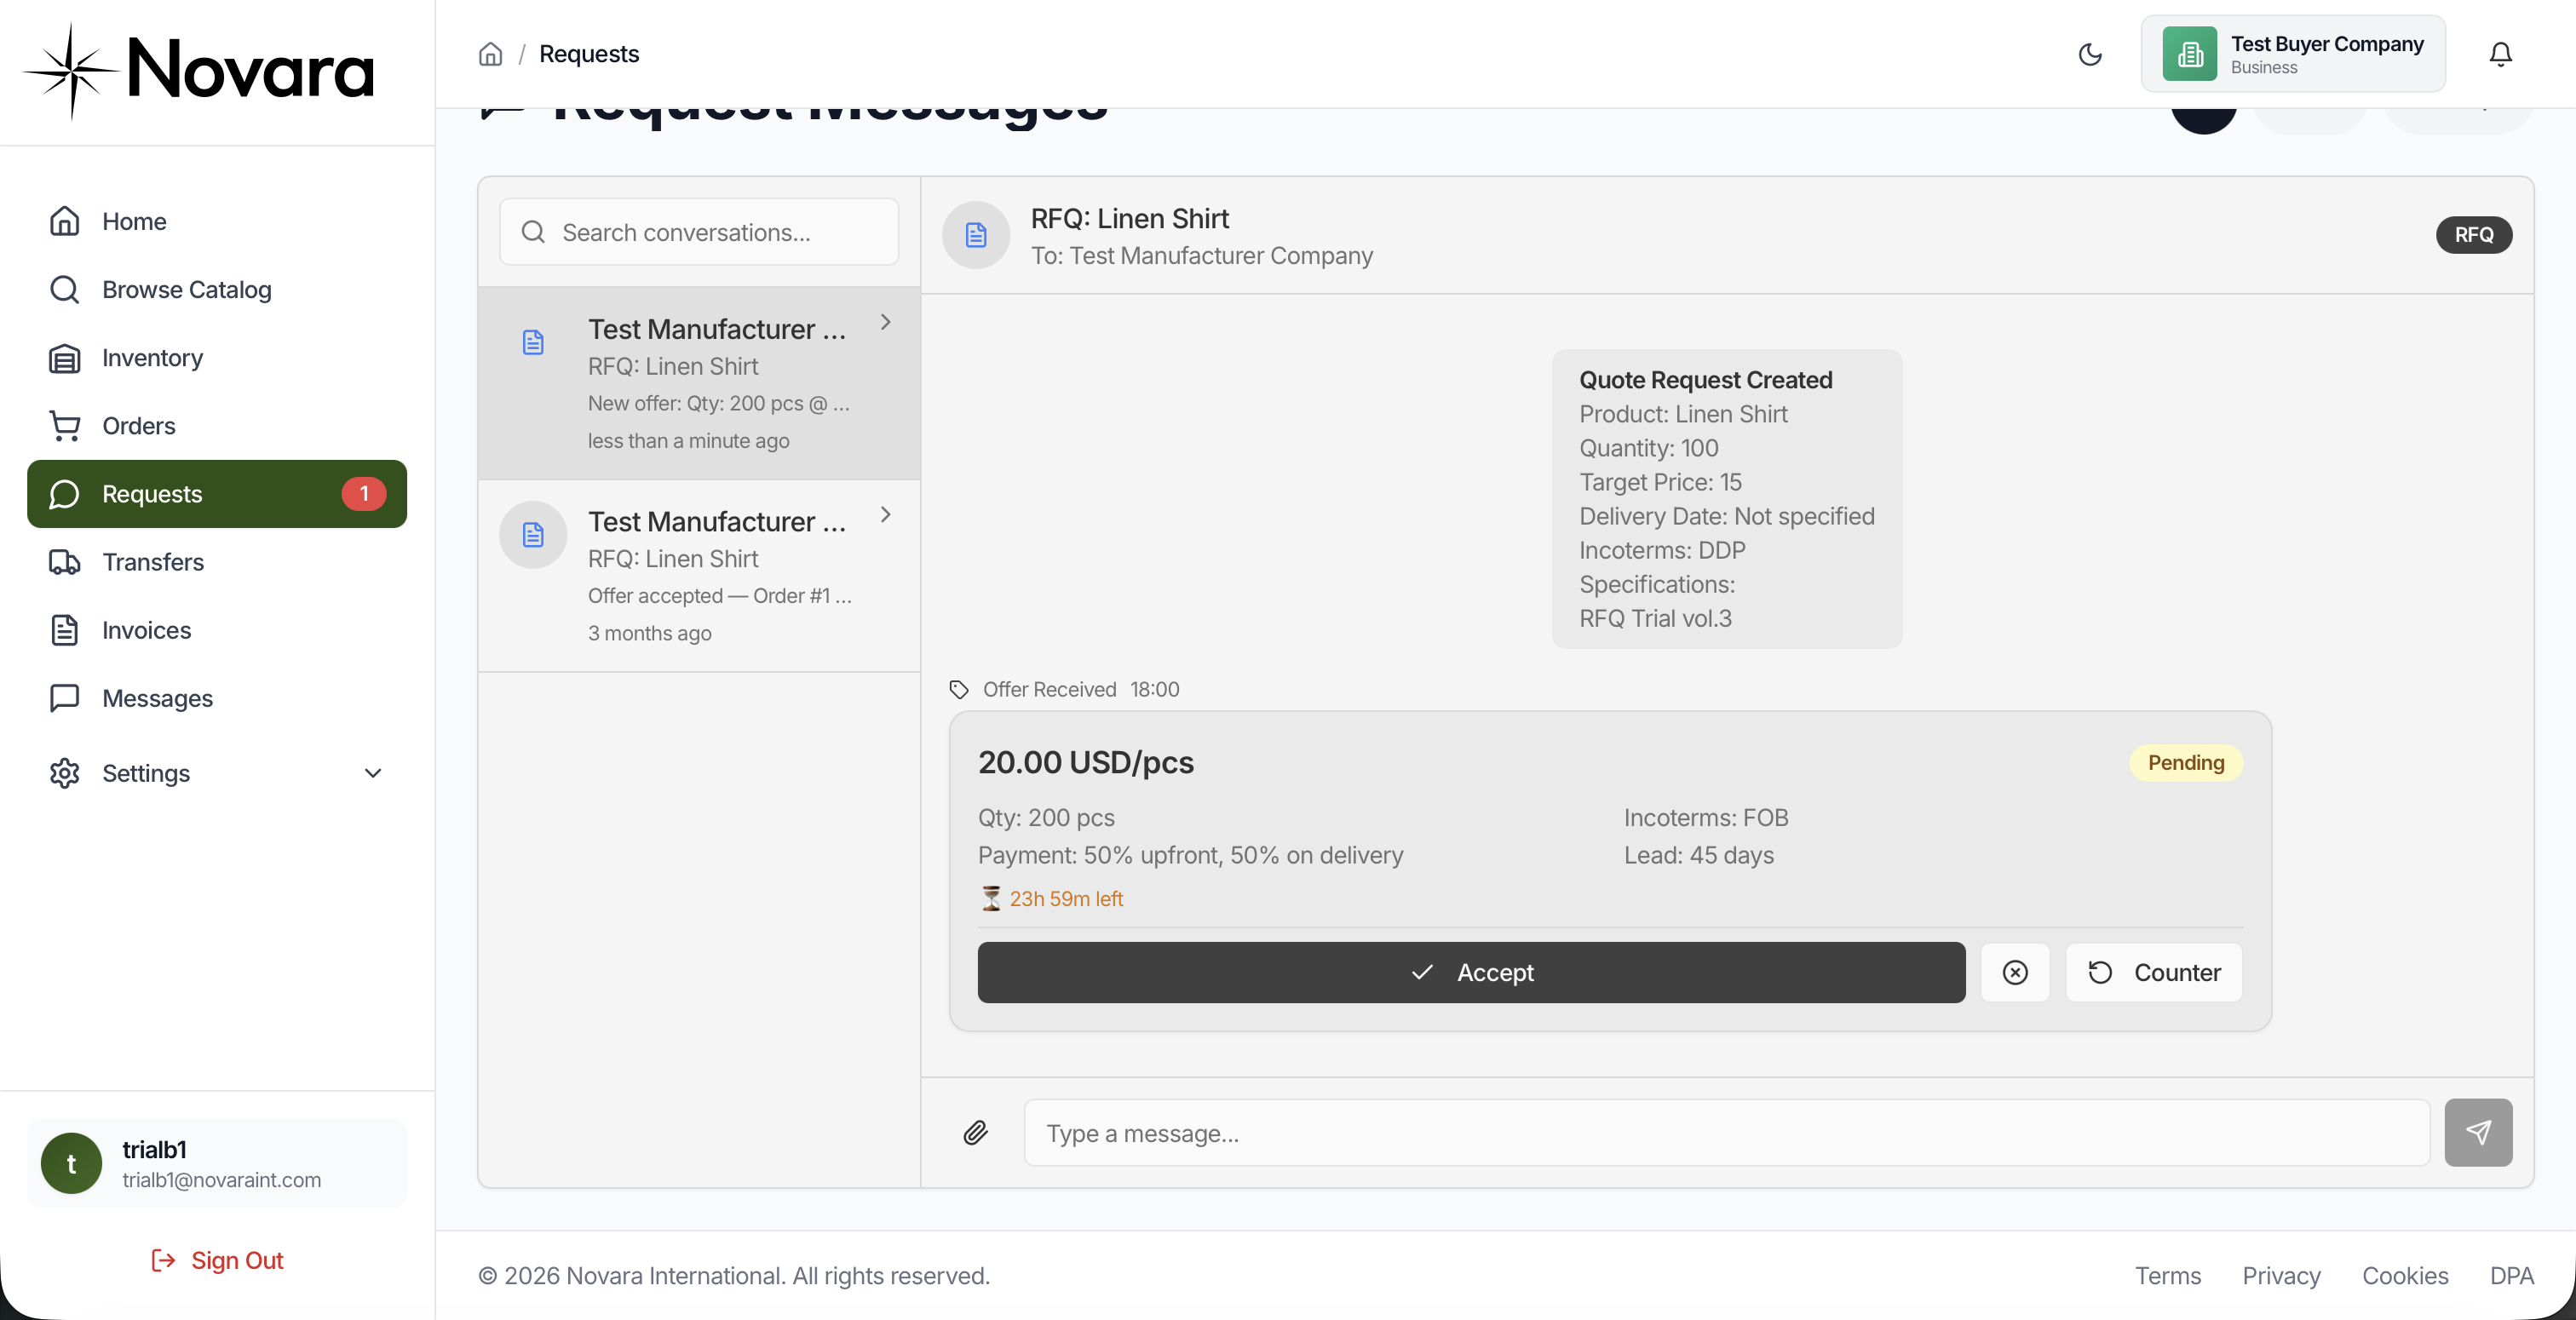Click the trialb1 user avatar
The height and width of the screenshot is (1320, 2576).
[71, 1163]
